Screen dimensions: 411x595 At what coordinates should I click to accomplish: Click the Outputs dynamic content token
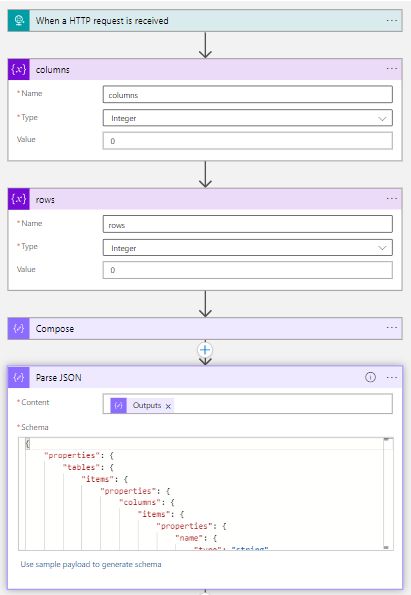142,406
